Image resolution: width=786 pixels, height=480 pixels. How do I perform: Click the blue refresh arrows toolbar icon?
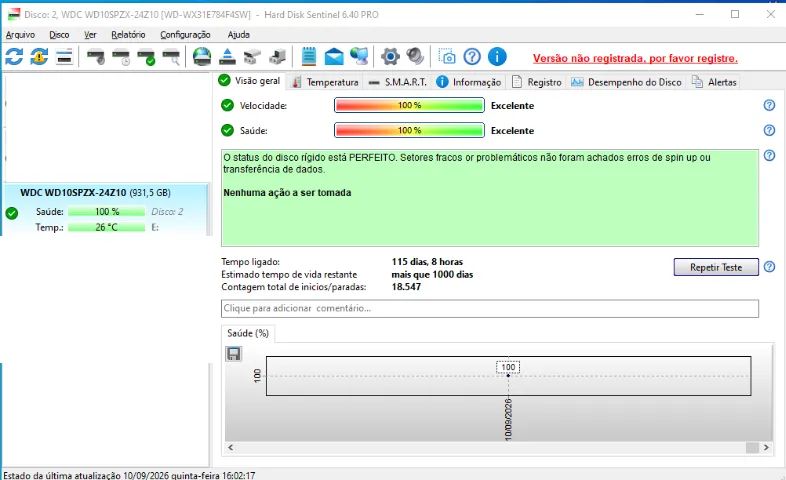pos(14,56)
